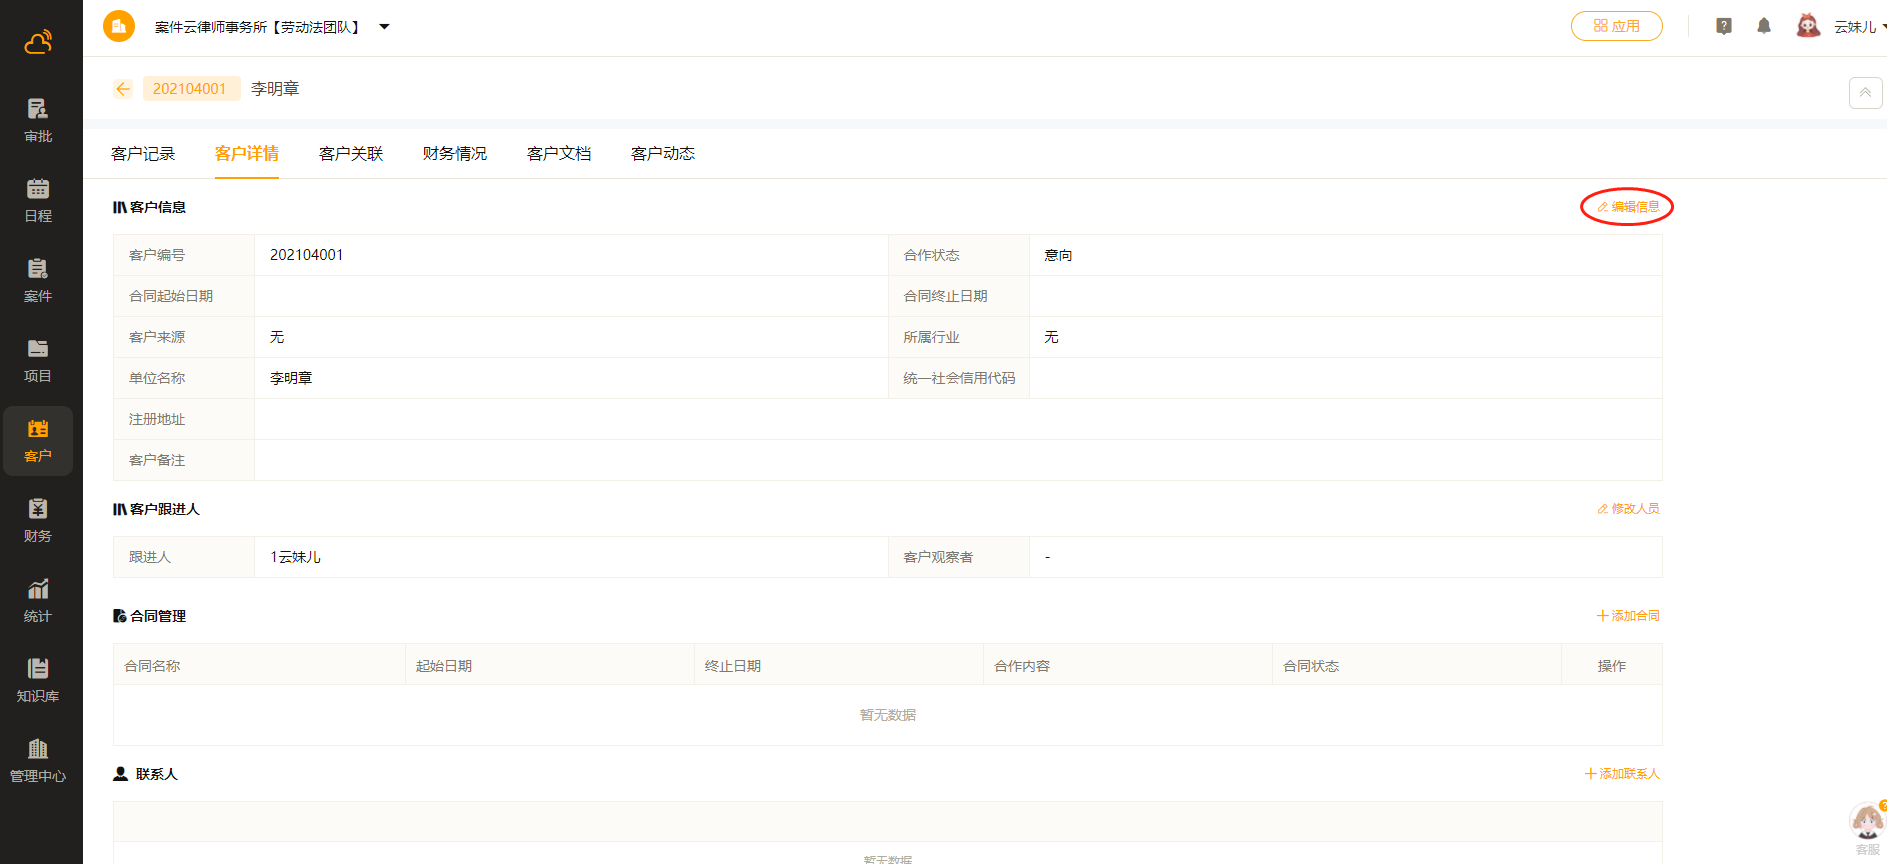
Task: Open the 客服 customer service avatar
Action: pyautogui.click(x=1867, y=825)
